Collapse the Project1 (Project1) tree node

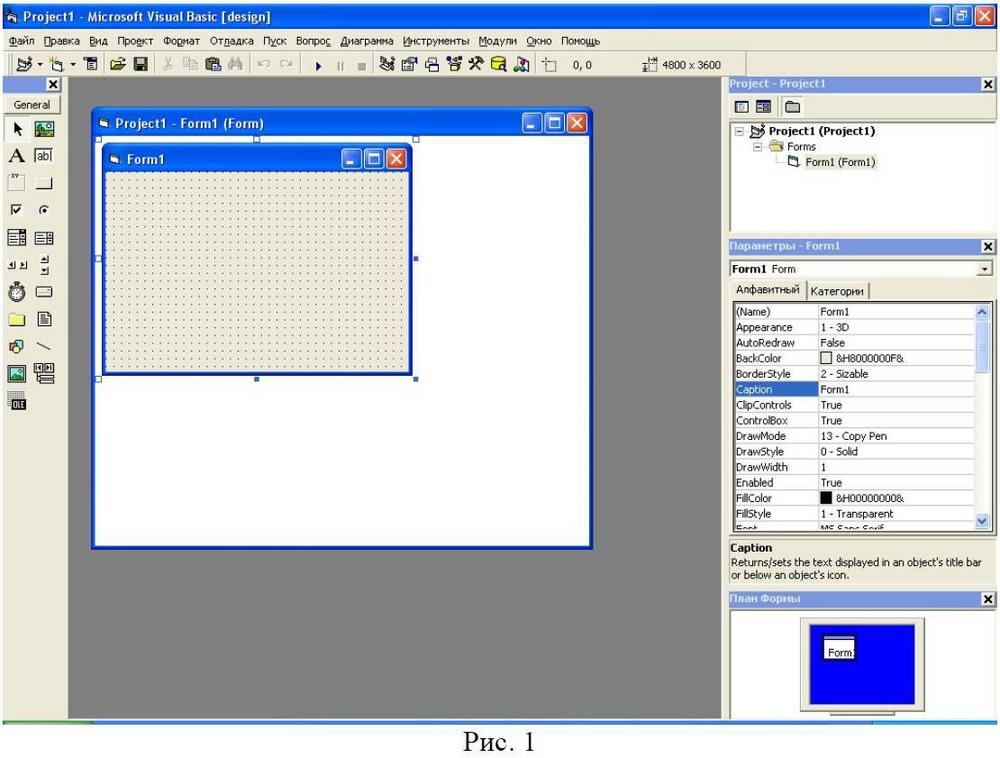[739, 131]
